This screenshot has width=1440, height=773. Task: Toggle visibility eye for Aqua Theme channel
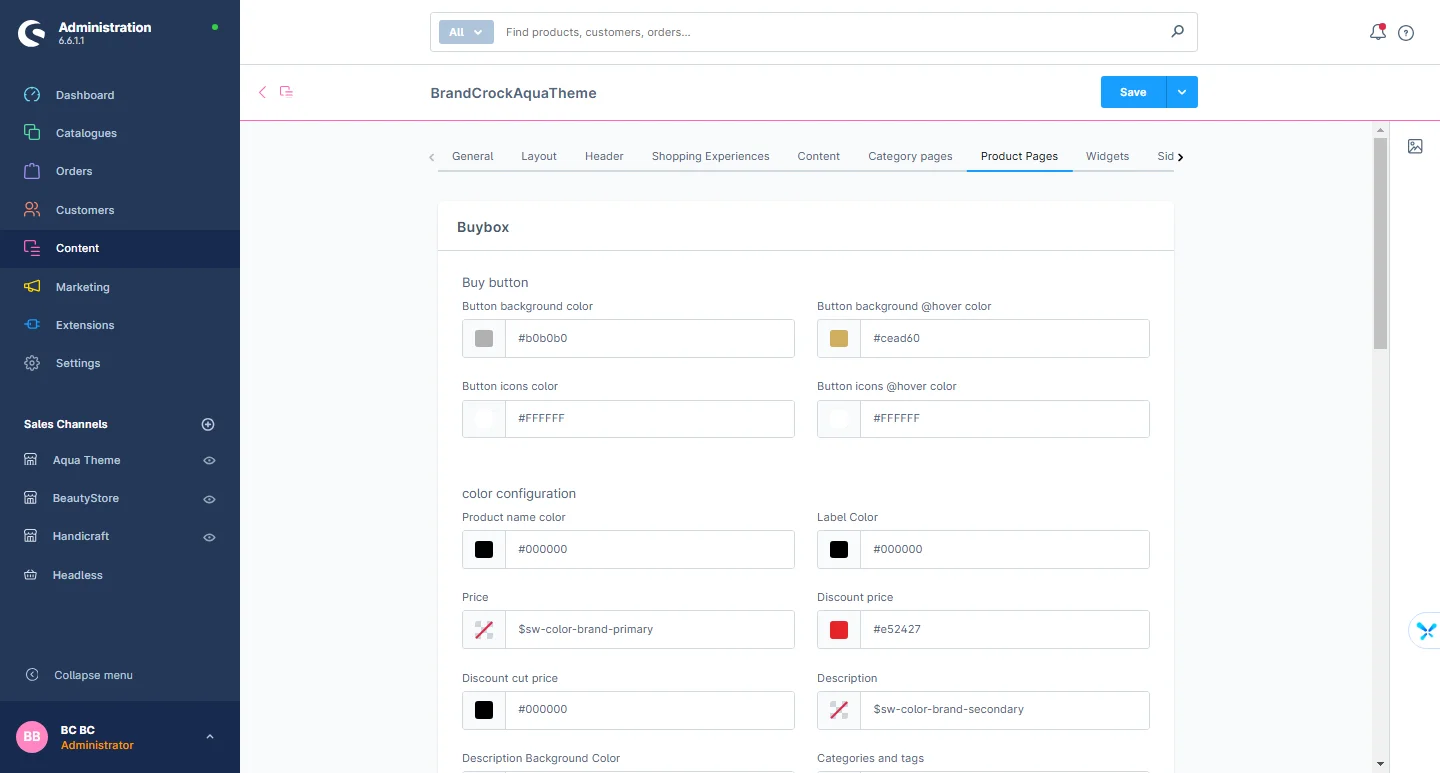pyautogui.click(x=209, y=461)
